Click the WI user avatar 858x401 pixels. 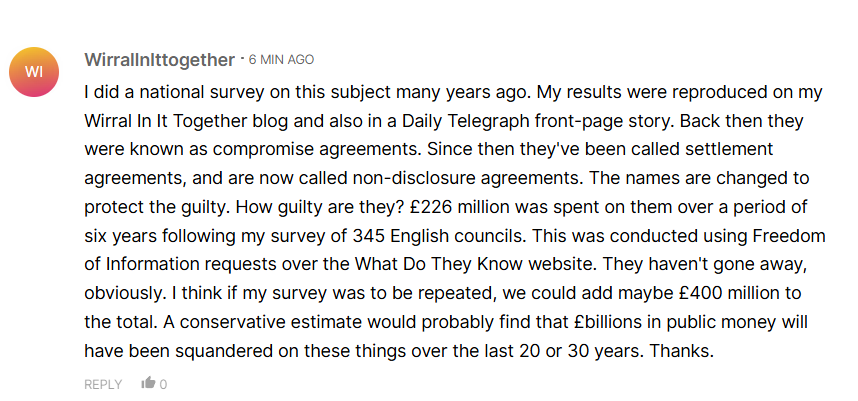pos(34,72)
